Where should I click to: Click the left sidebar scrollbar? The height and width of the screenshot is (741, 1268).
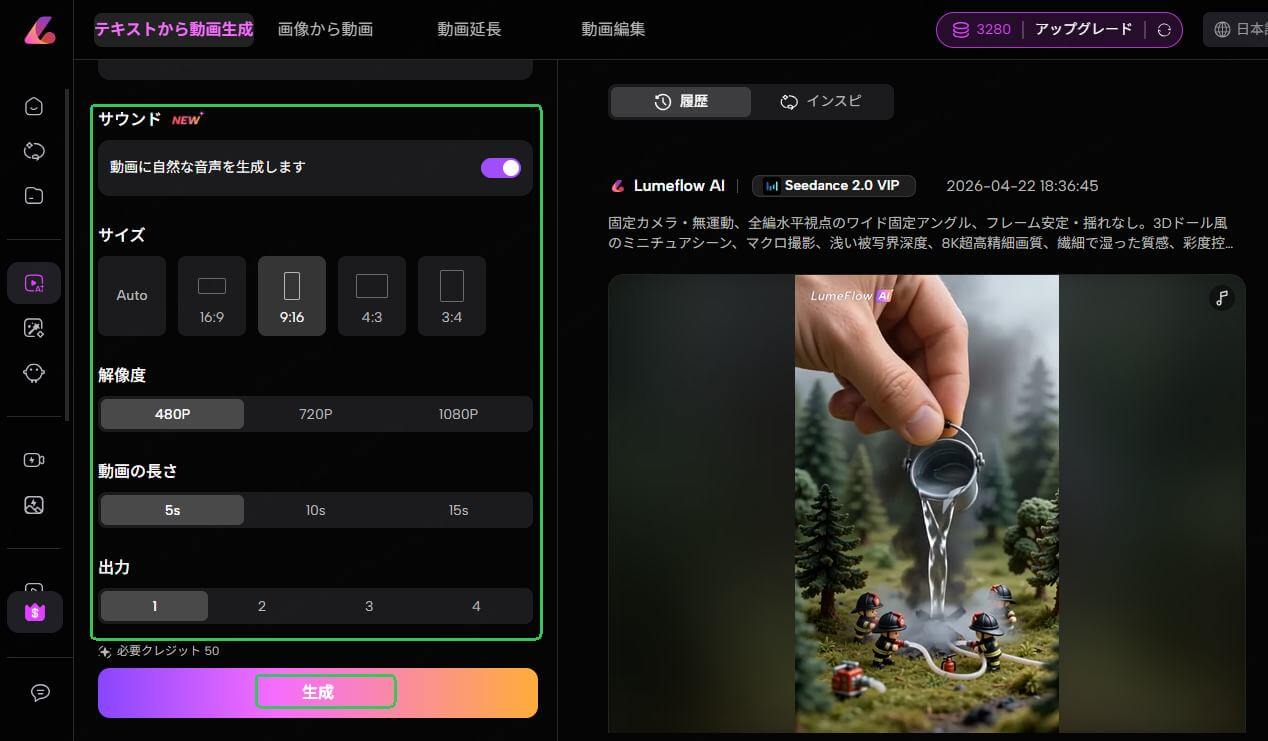pyautogui.click(x=68, y=255)
